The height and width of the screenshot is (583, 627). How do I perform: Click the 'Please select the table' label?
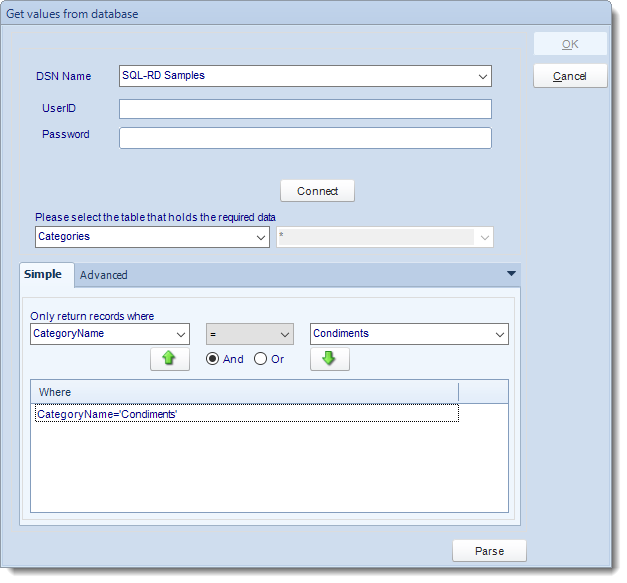[x=155, y=217]
